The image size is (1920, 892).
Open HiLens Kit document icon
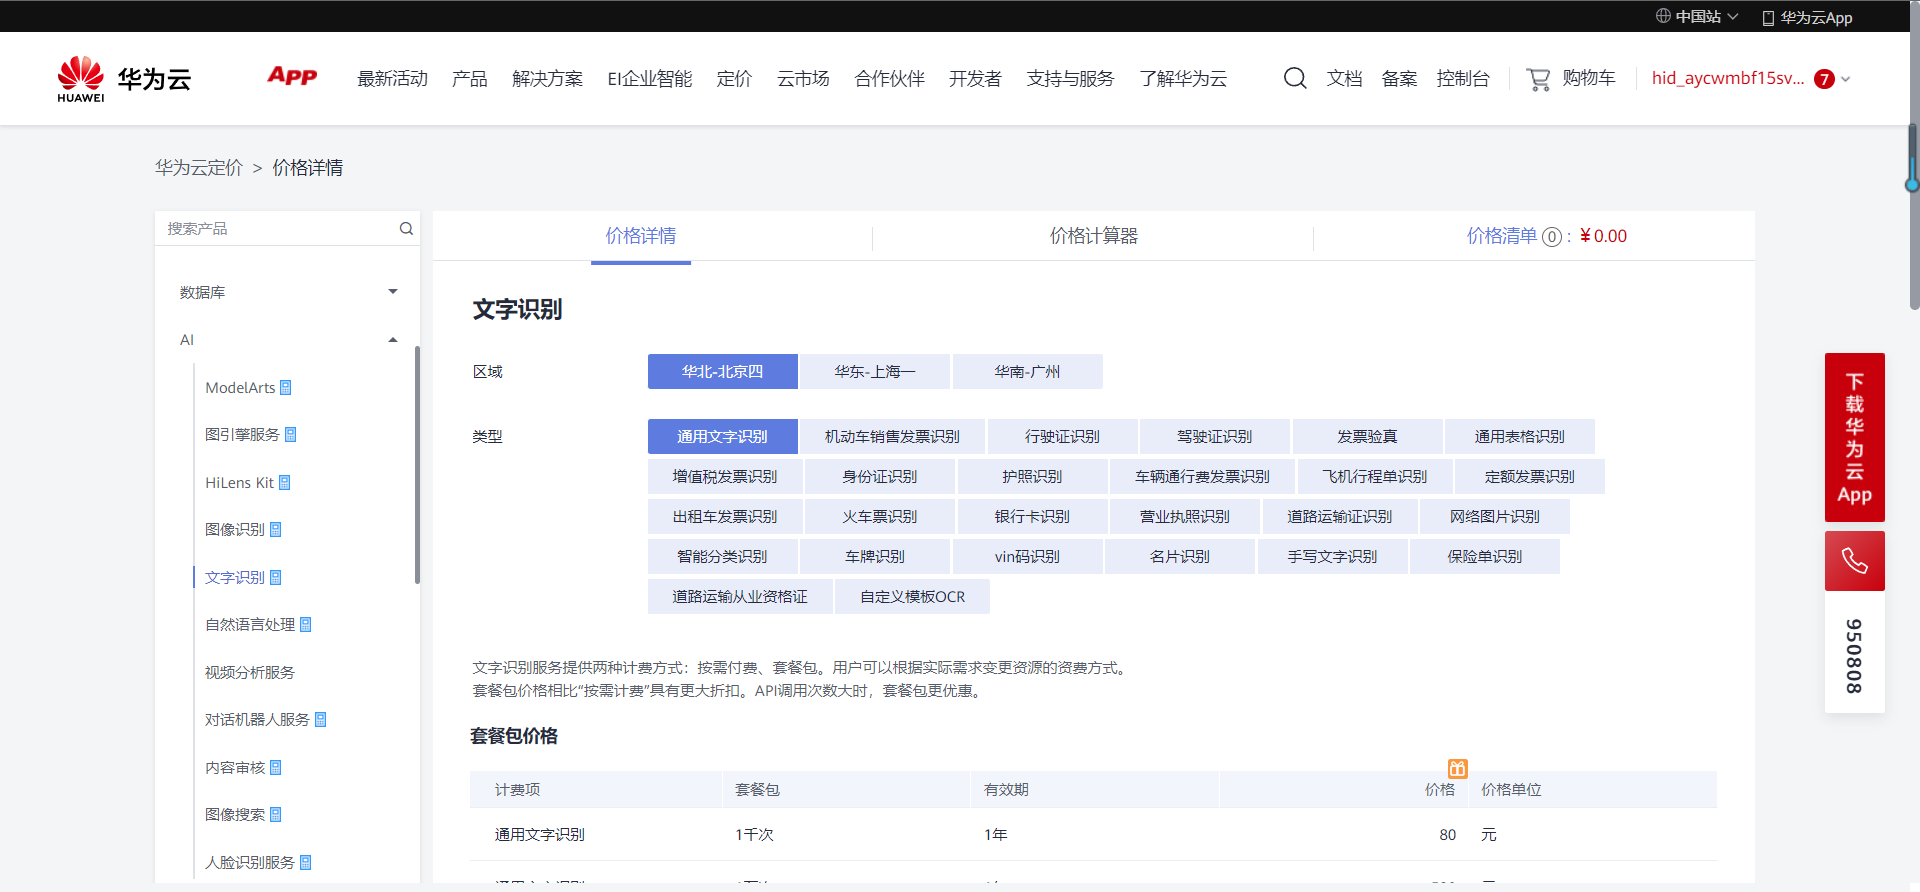pos(285,482)
